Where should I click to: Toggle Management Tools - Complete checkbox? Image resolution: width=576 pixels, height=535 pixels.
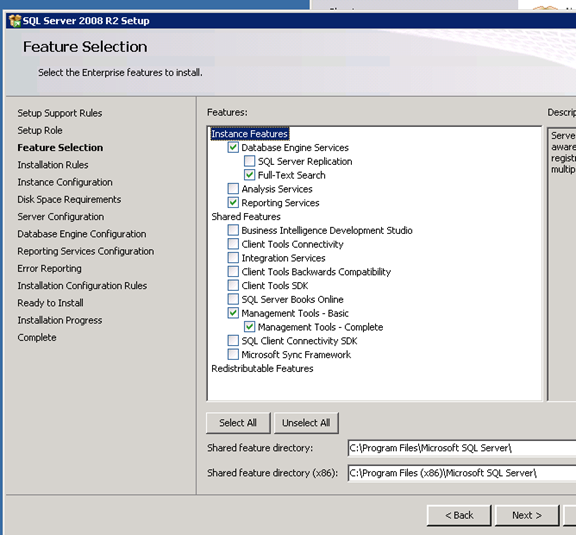249,327
